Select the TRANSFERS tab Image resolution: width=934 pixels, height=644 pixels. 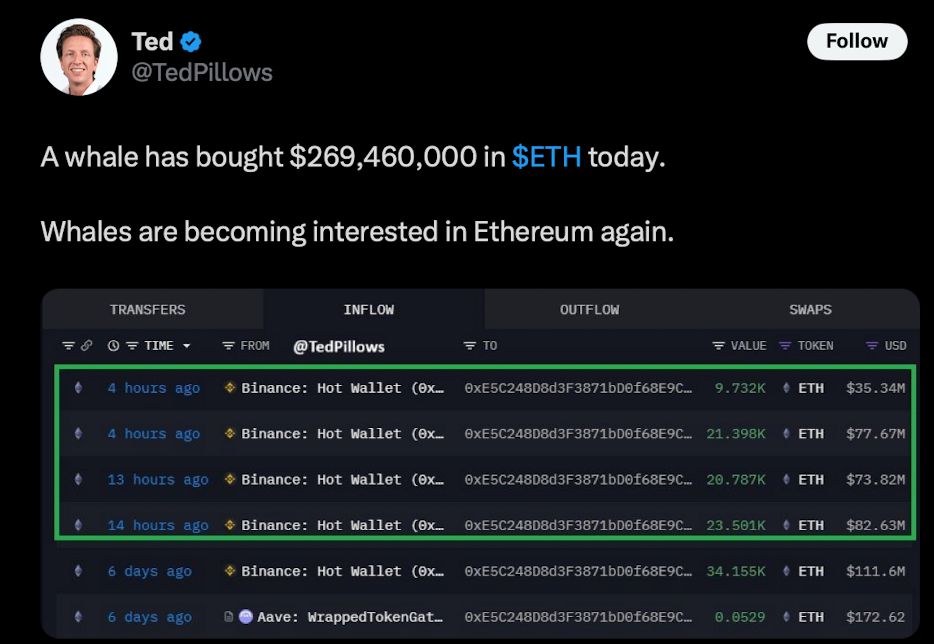[148, 309]
